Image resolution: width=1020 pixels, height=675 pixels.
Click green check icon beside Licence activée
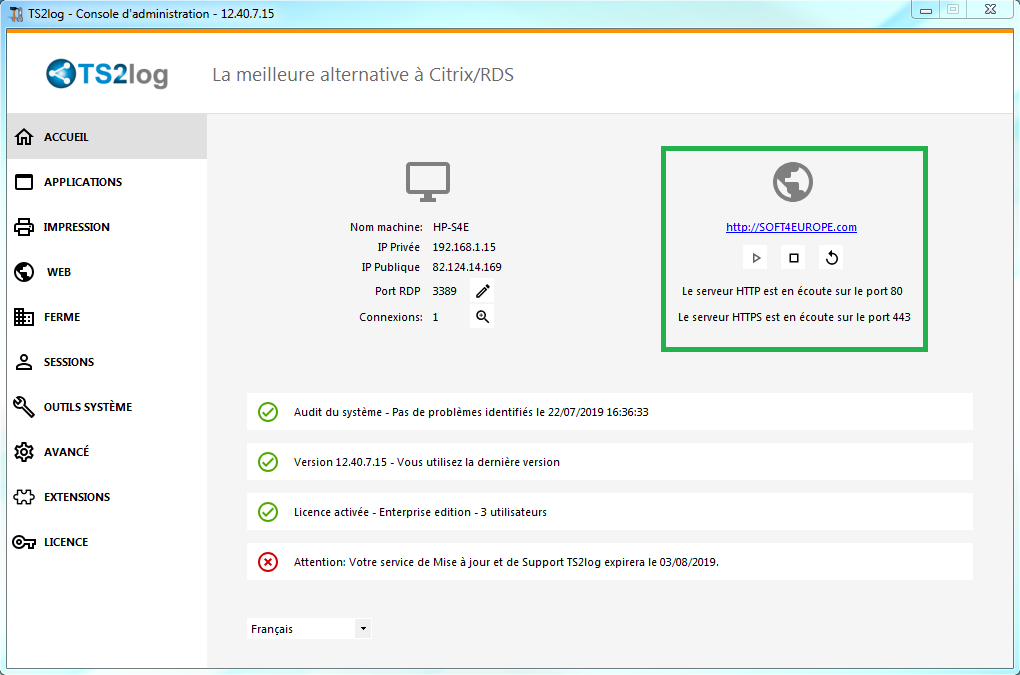pyautogui.click(x=268, y=512)
